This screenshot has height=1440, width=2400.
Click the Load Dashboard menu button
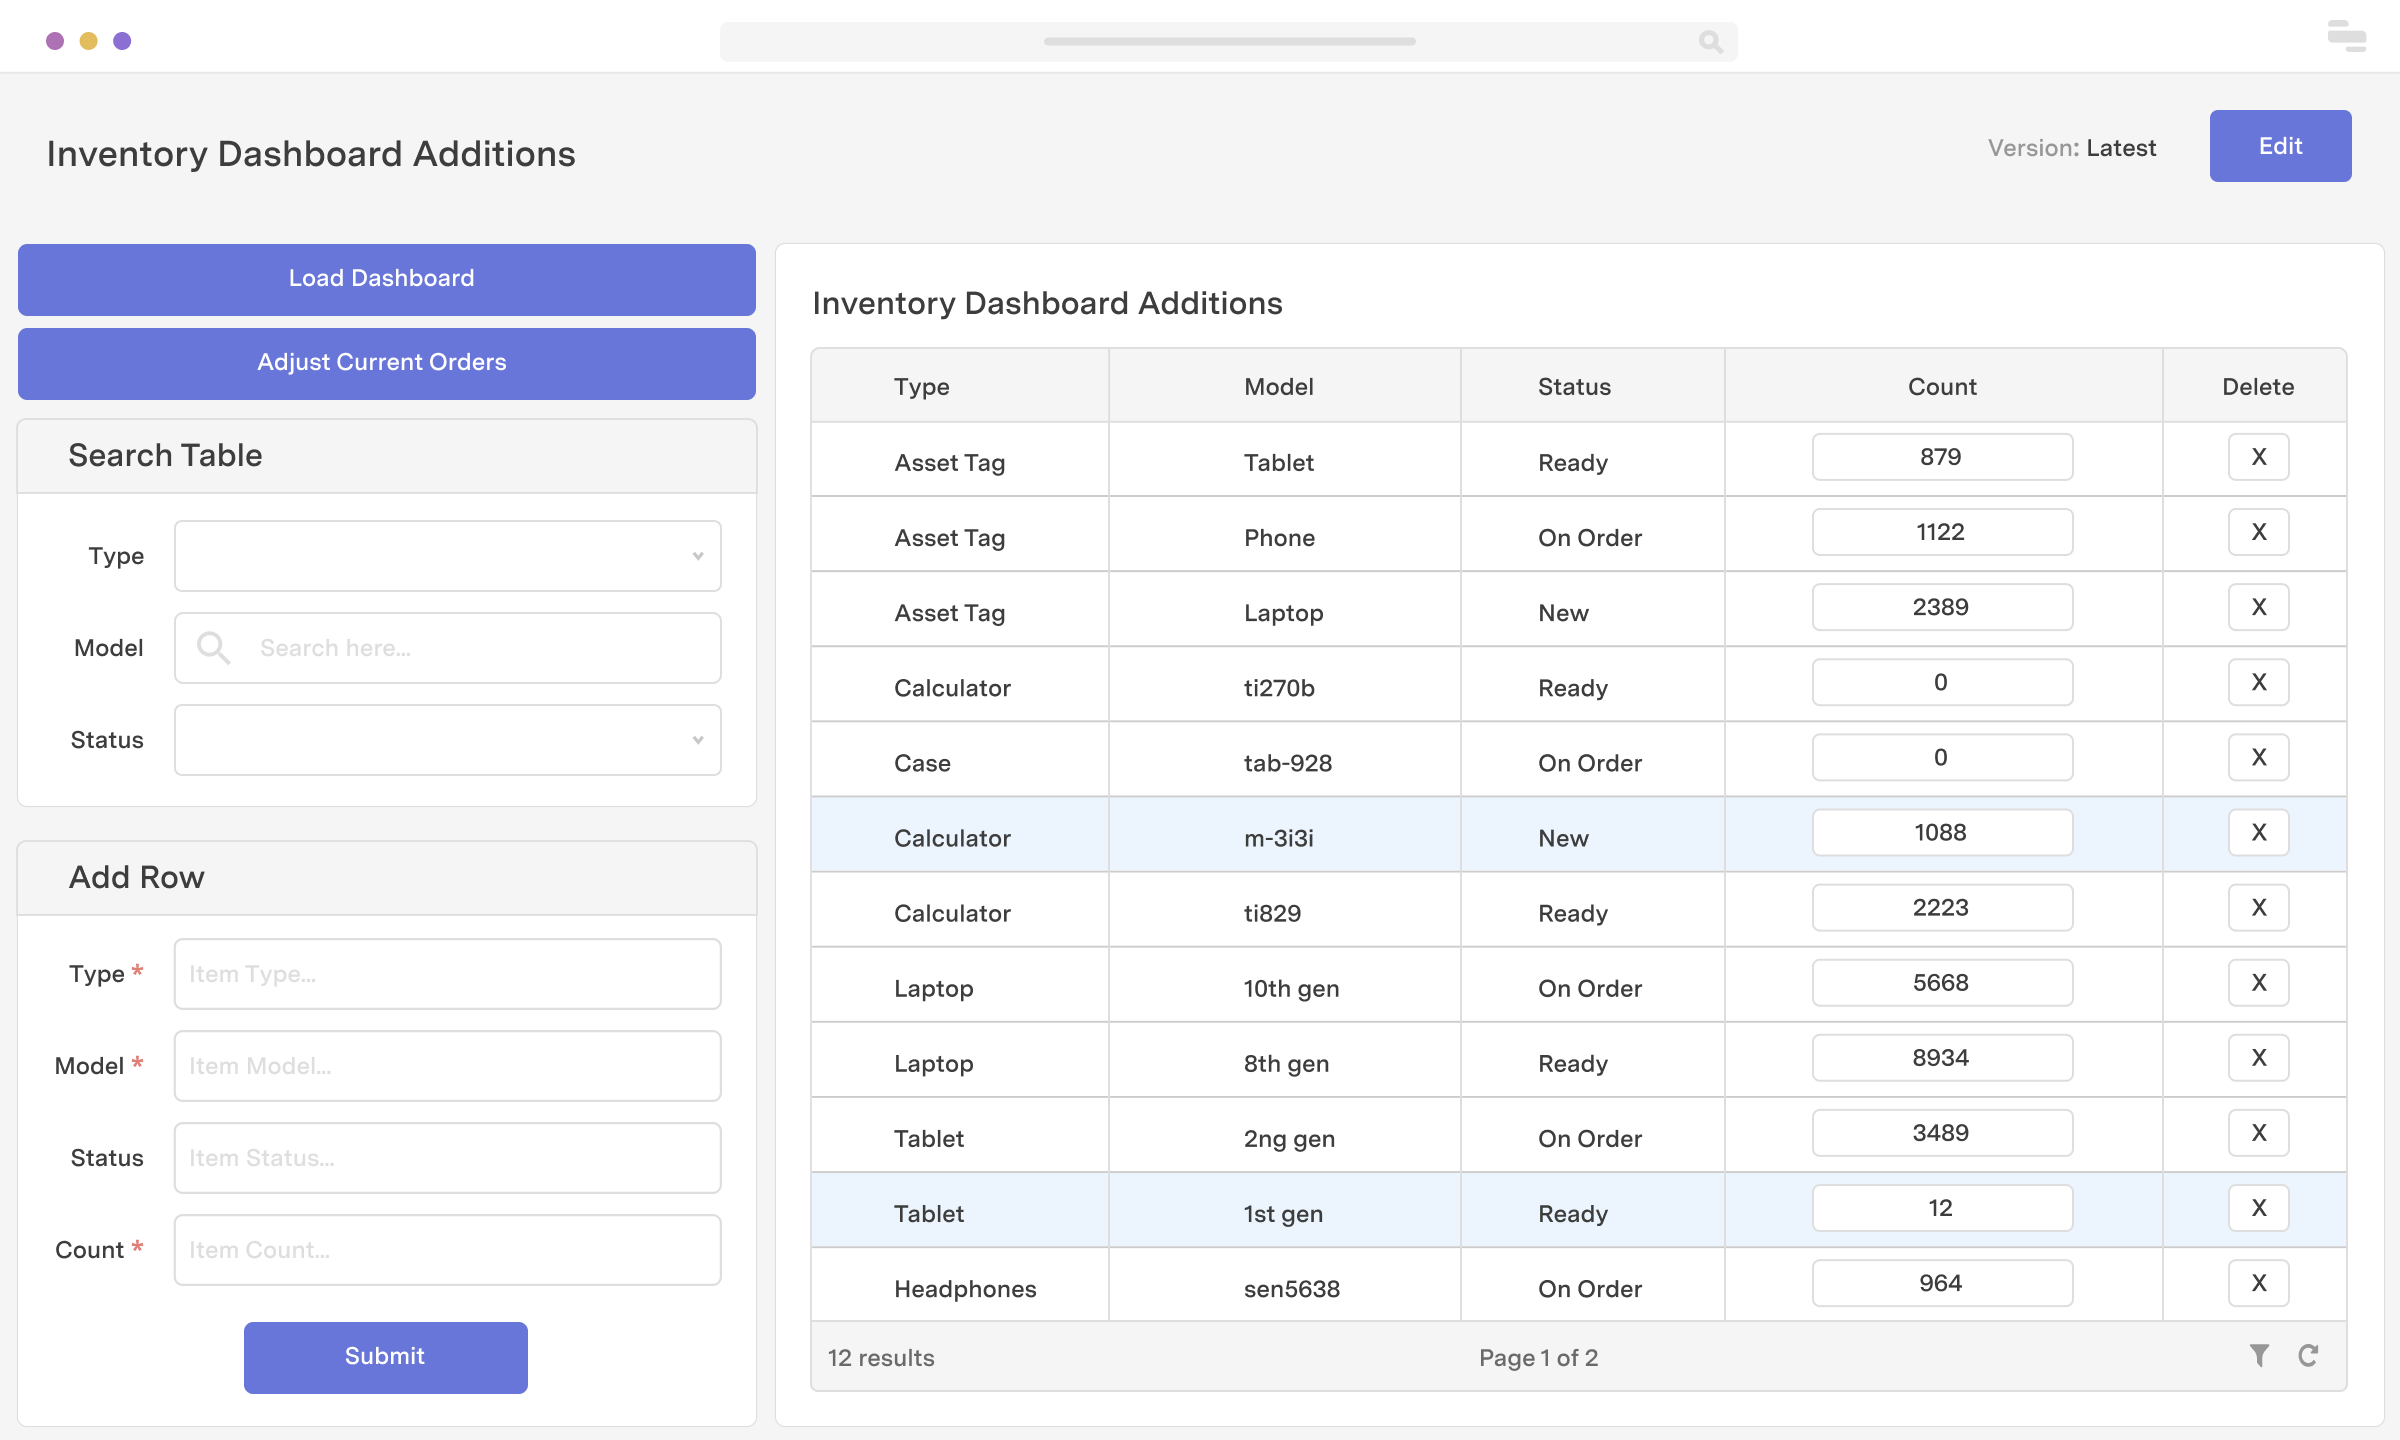[386, 276]
